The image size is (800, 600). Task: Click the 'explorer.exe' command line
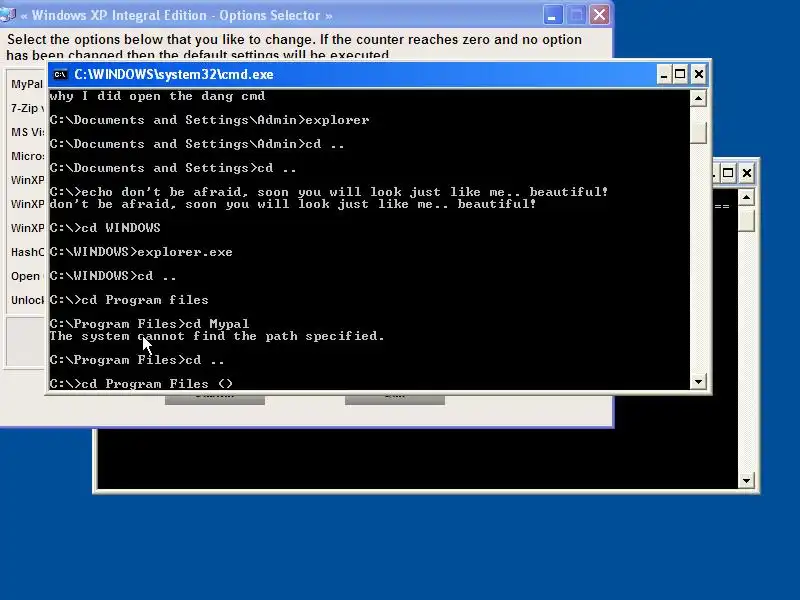coord(141,252)
